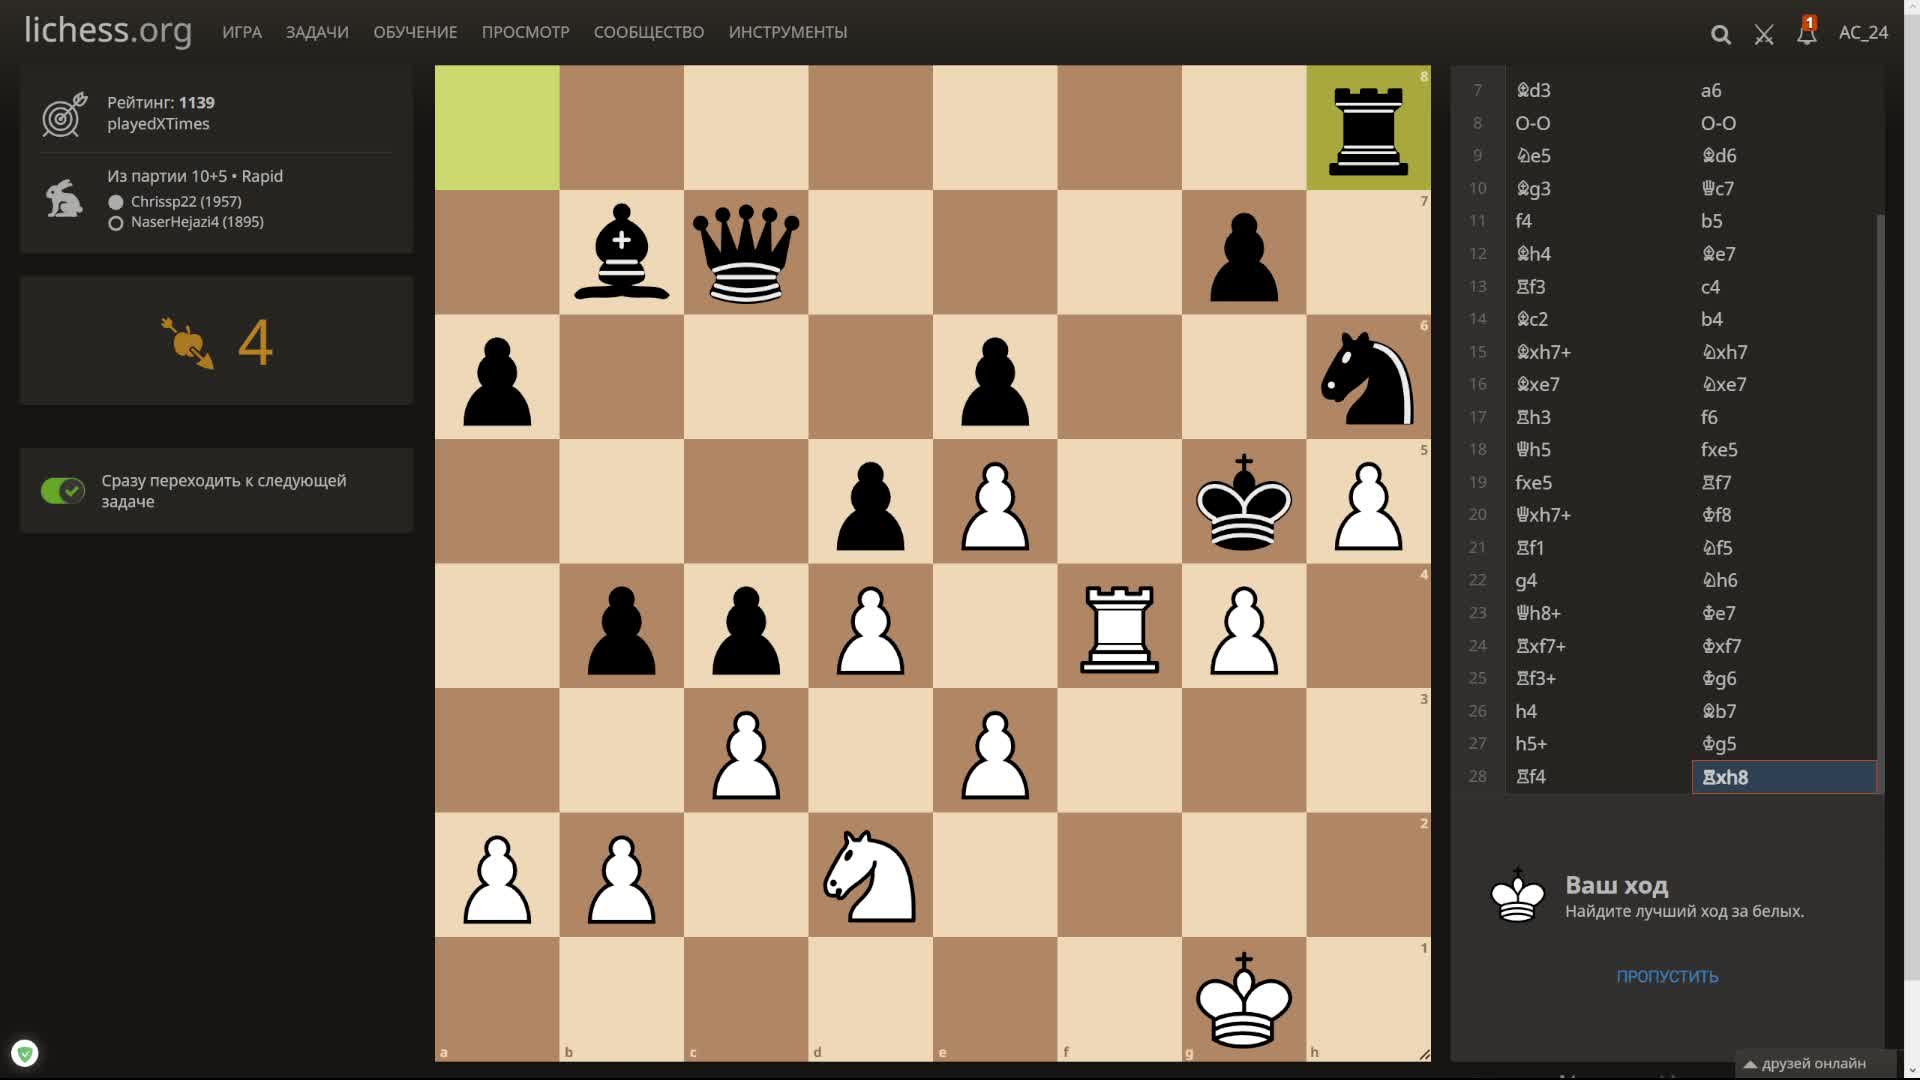Screen dimensions: 1920x1080
Task: Select the black knight on h6
Action: 1367,378
